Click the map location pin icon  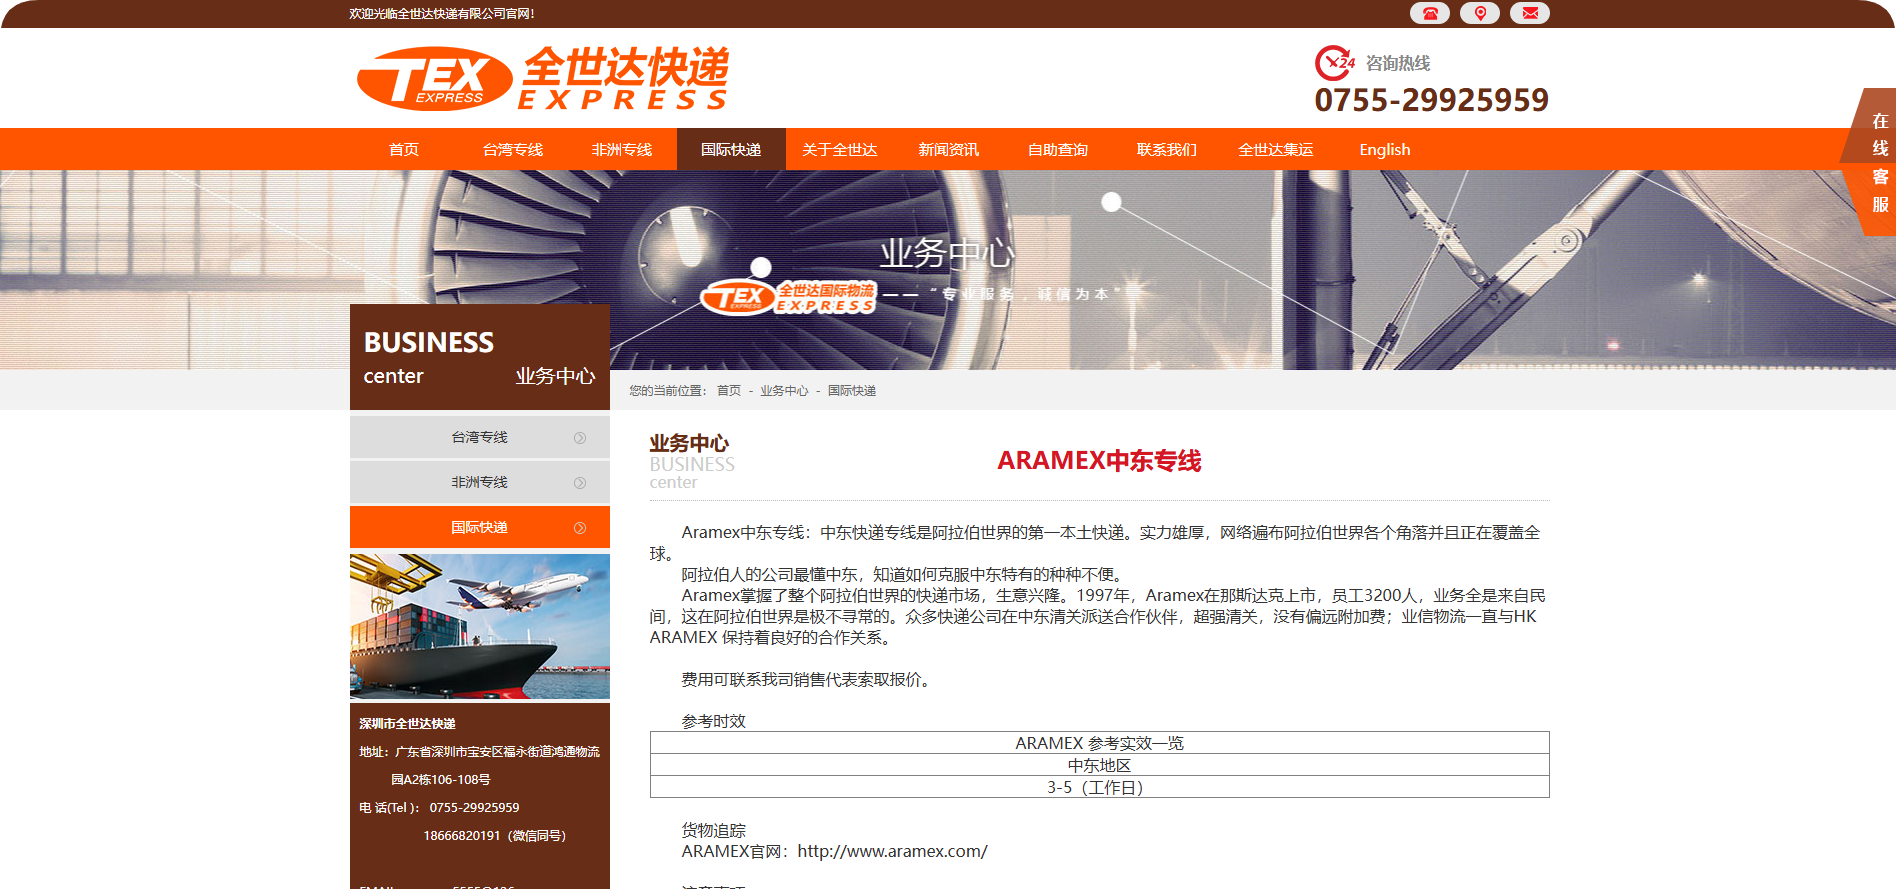pos(1479,13)
